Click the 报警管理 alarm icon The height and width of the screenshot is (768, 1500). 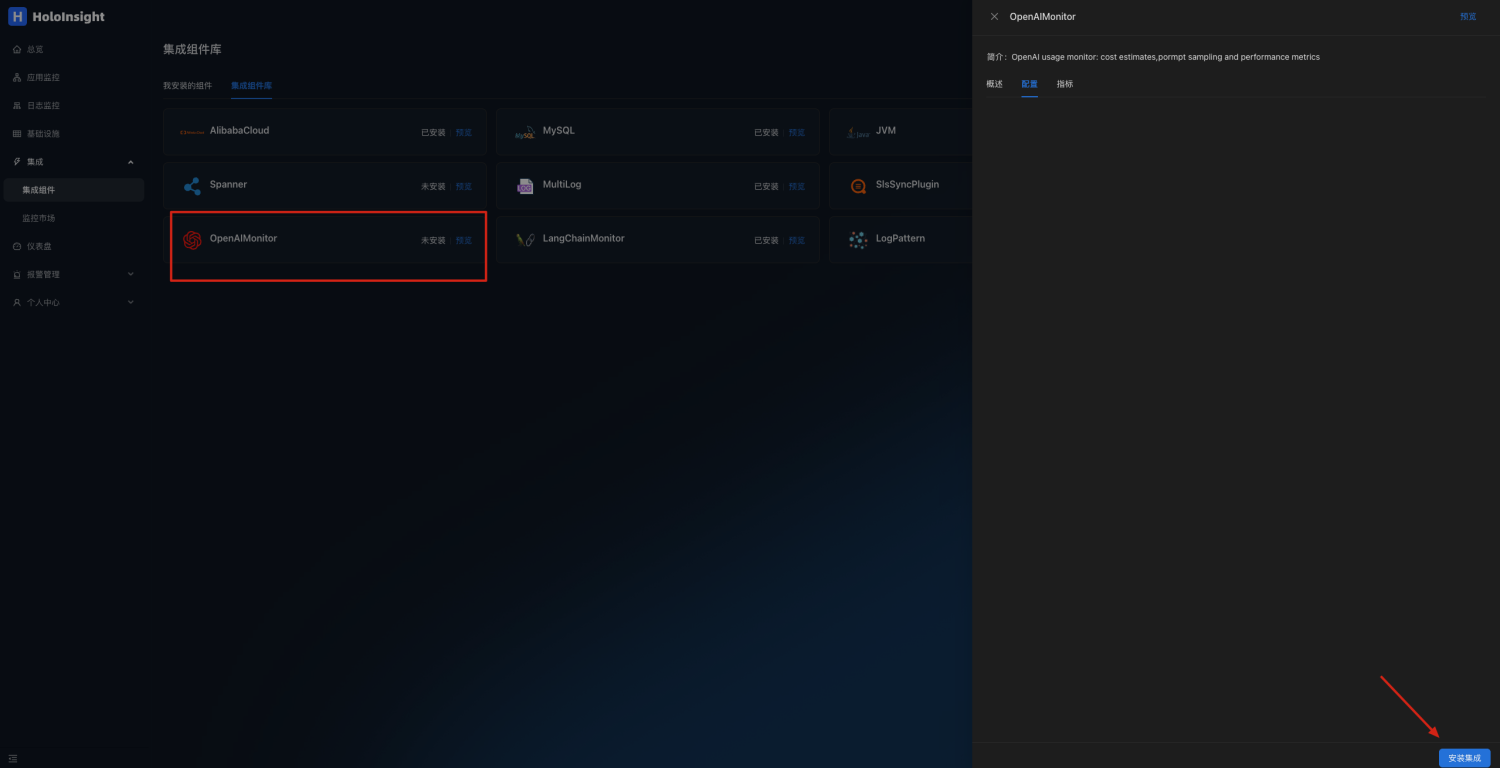(17, 274)
